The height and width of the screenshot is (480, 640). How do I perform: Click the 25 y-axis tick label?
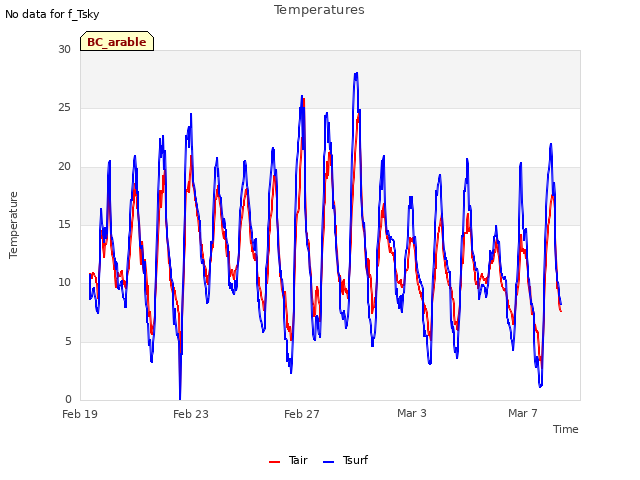coord(64,108)
